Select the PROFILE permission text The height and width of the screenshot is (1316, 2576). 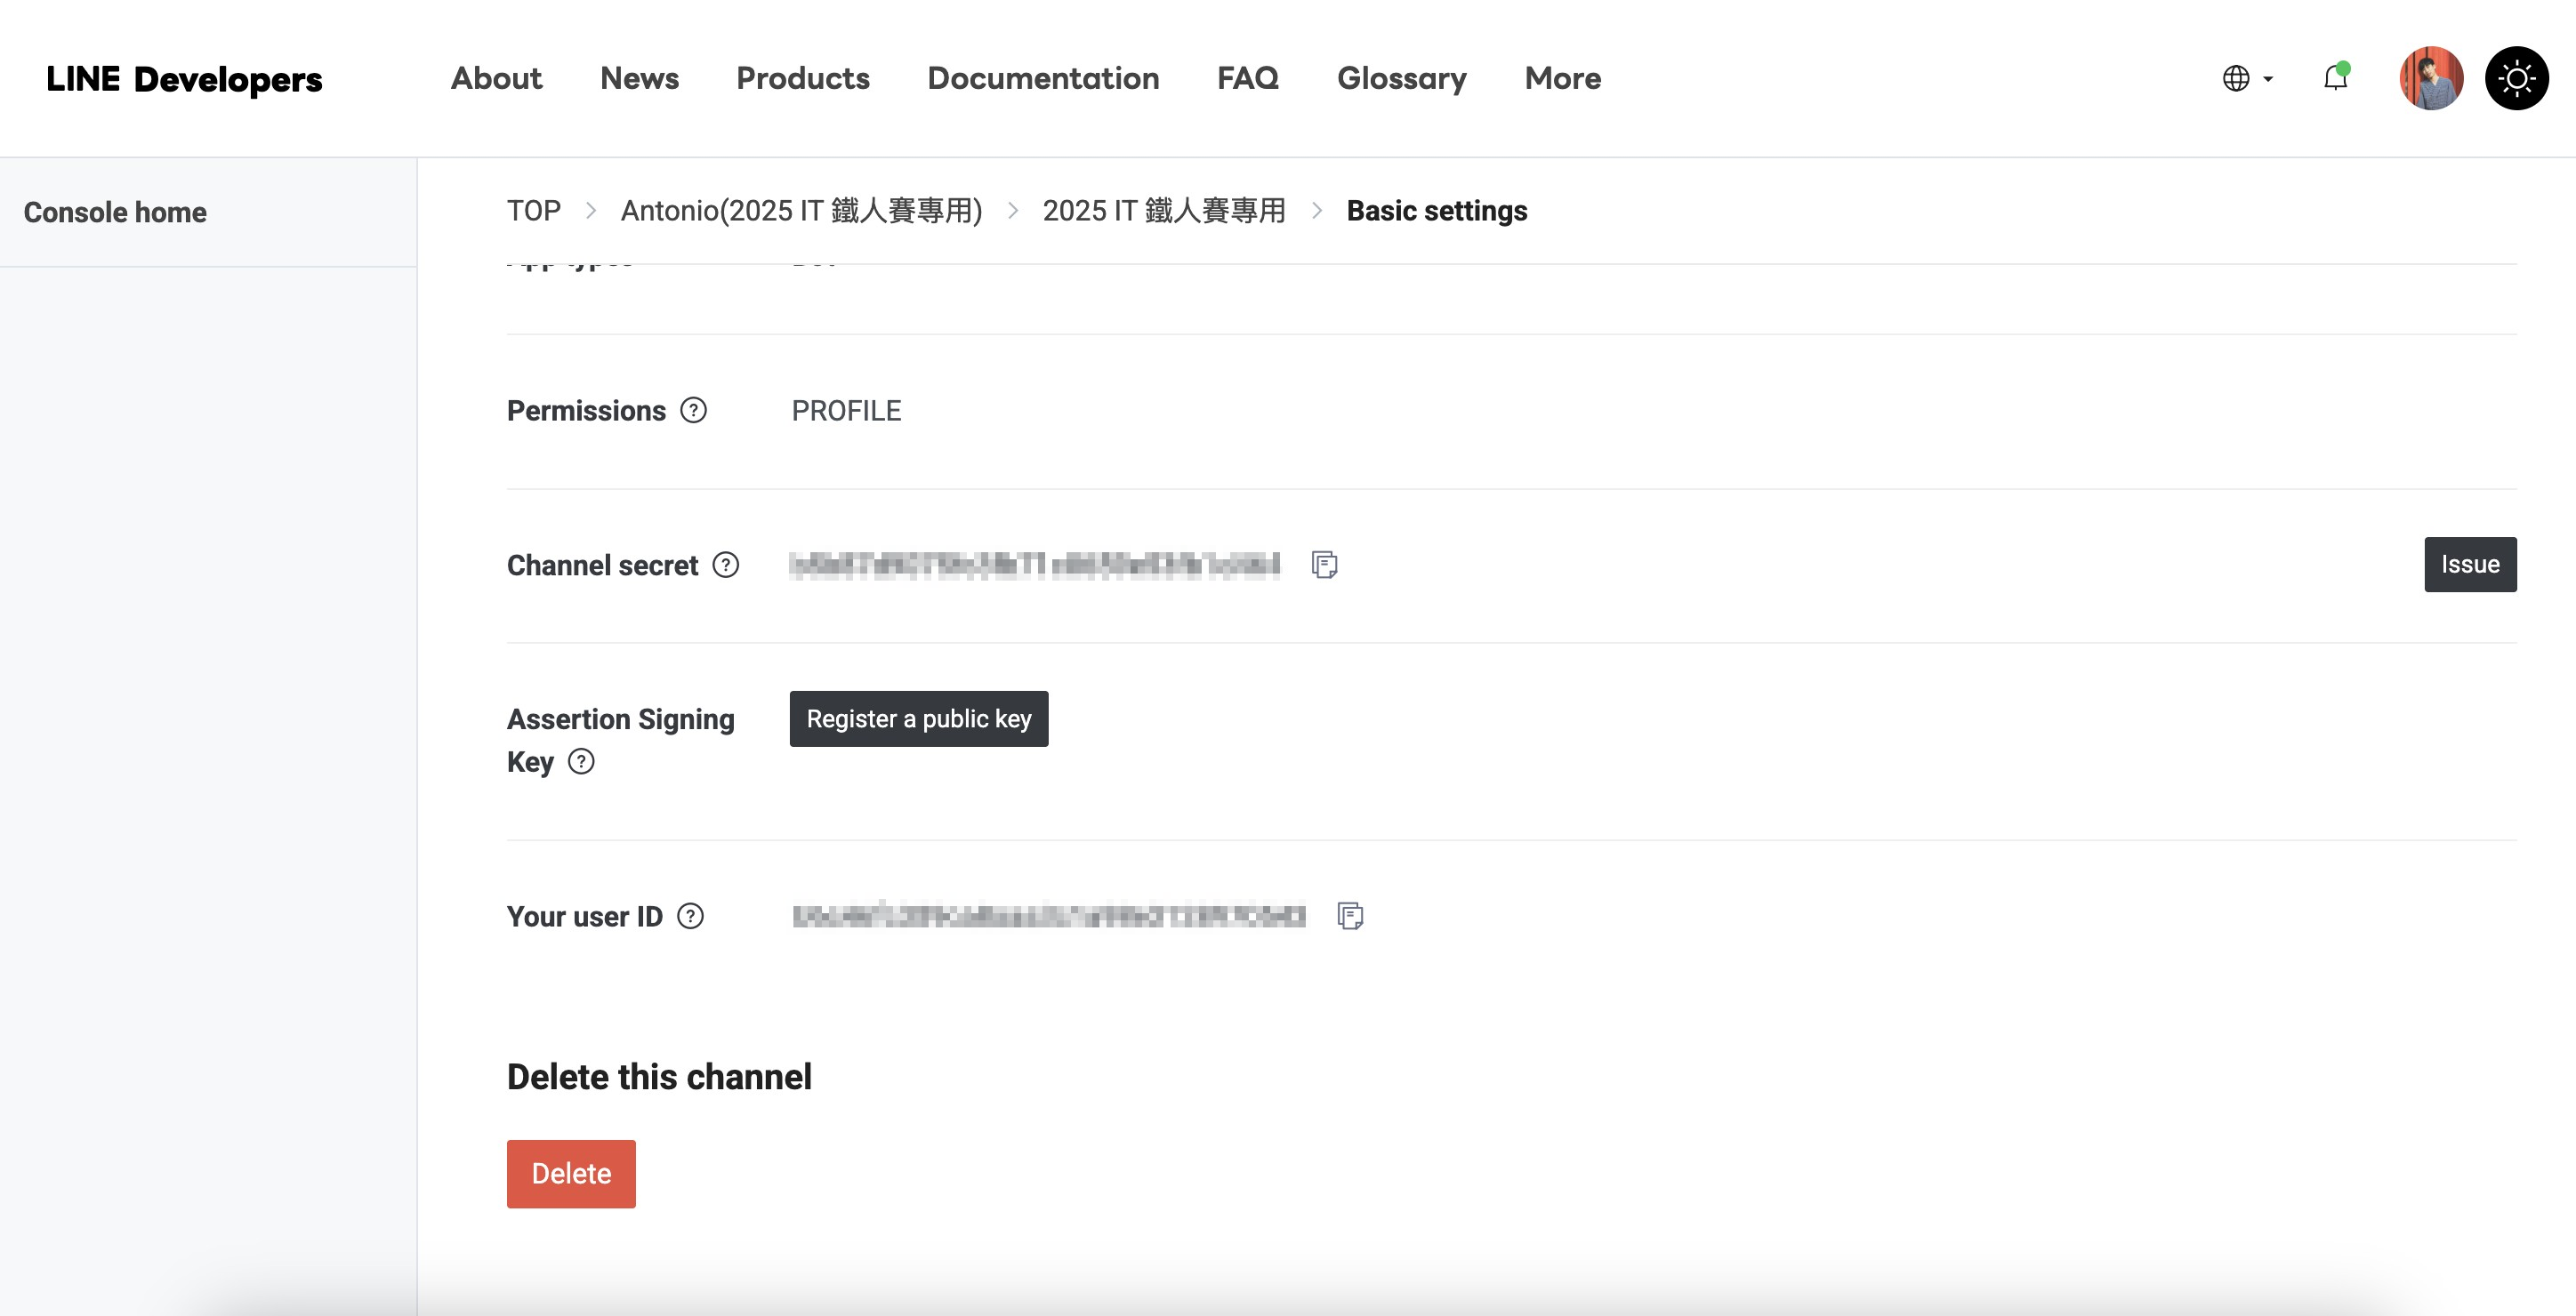tap(846, 411)
